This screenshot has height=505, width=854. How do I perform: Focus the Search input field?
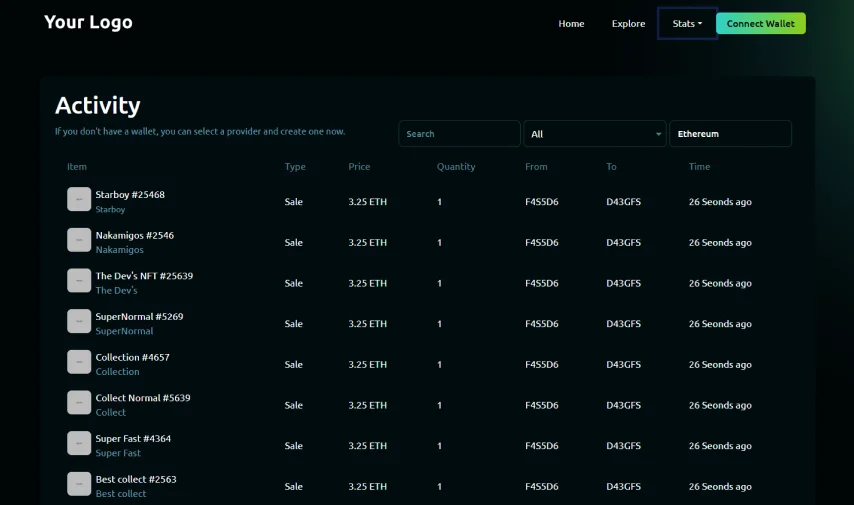click(459, 133)
